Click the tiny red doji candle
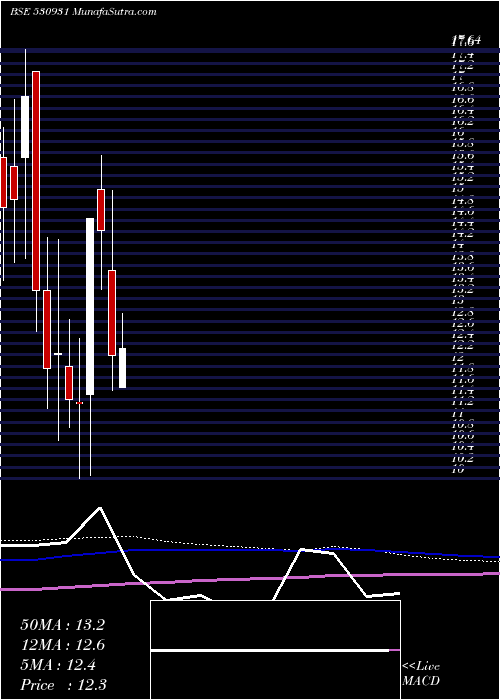 coord(79,403)
